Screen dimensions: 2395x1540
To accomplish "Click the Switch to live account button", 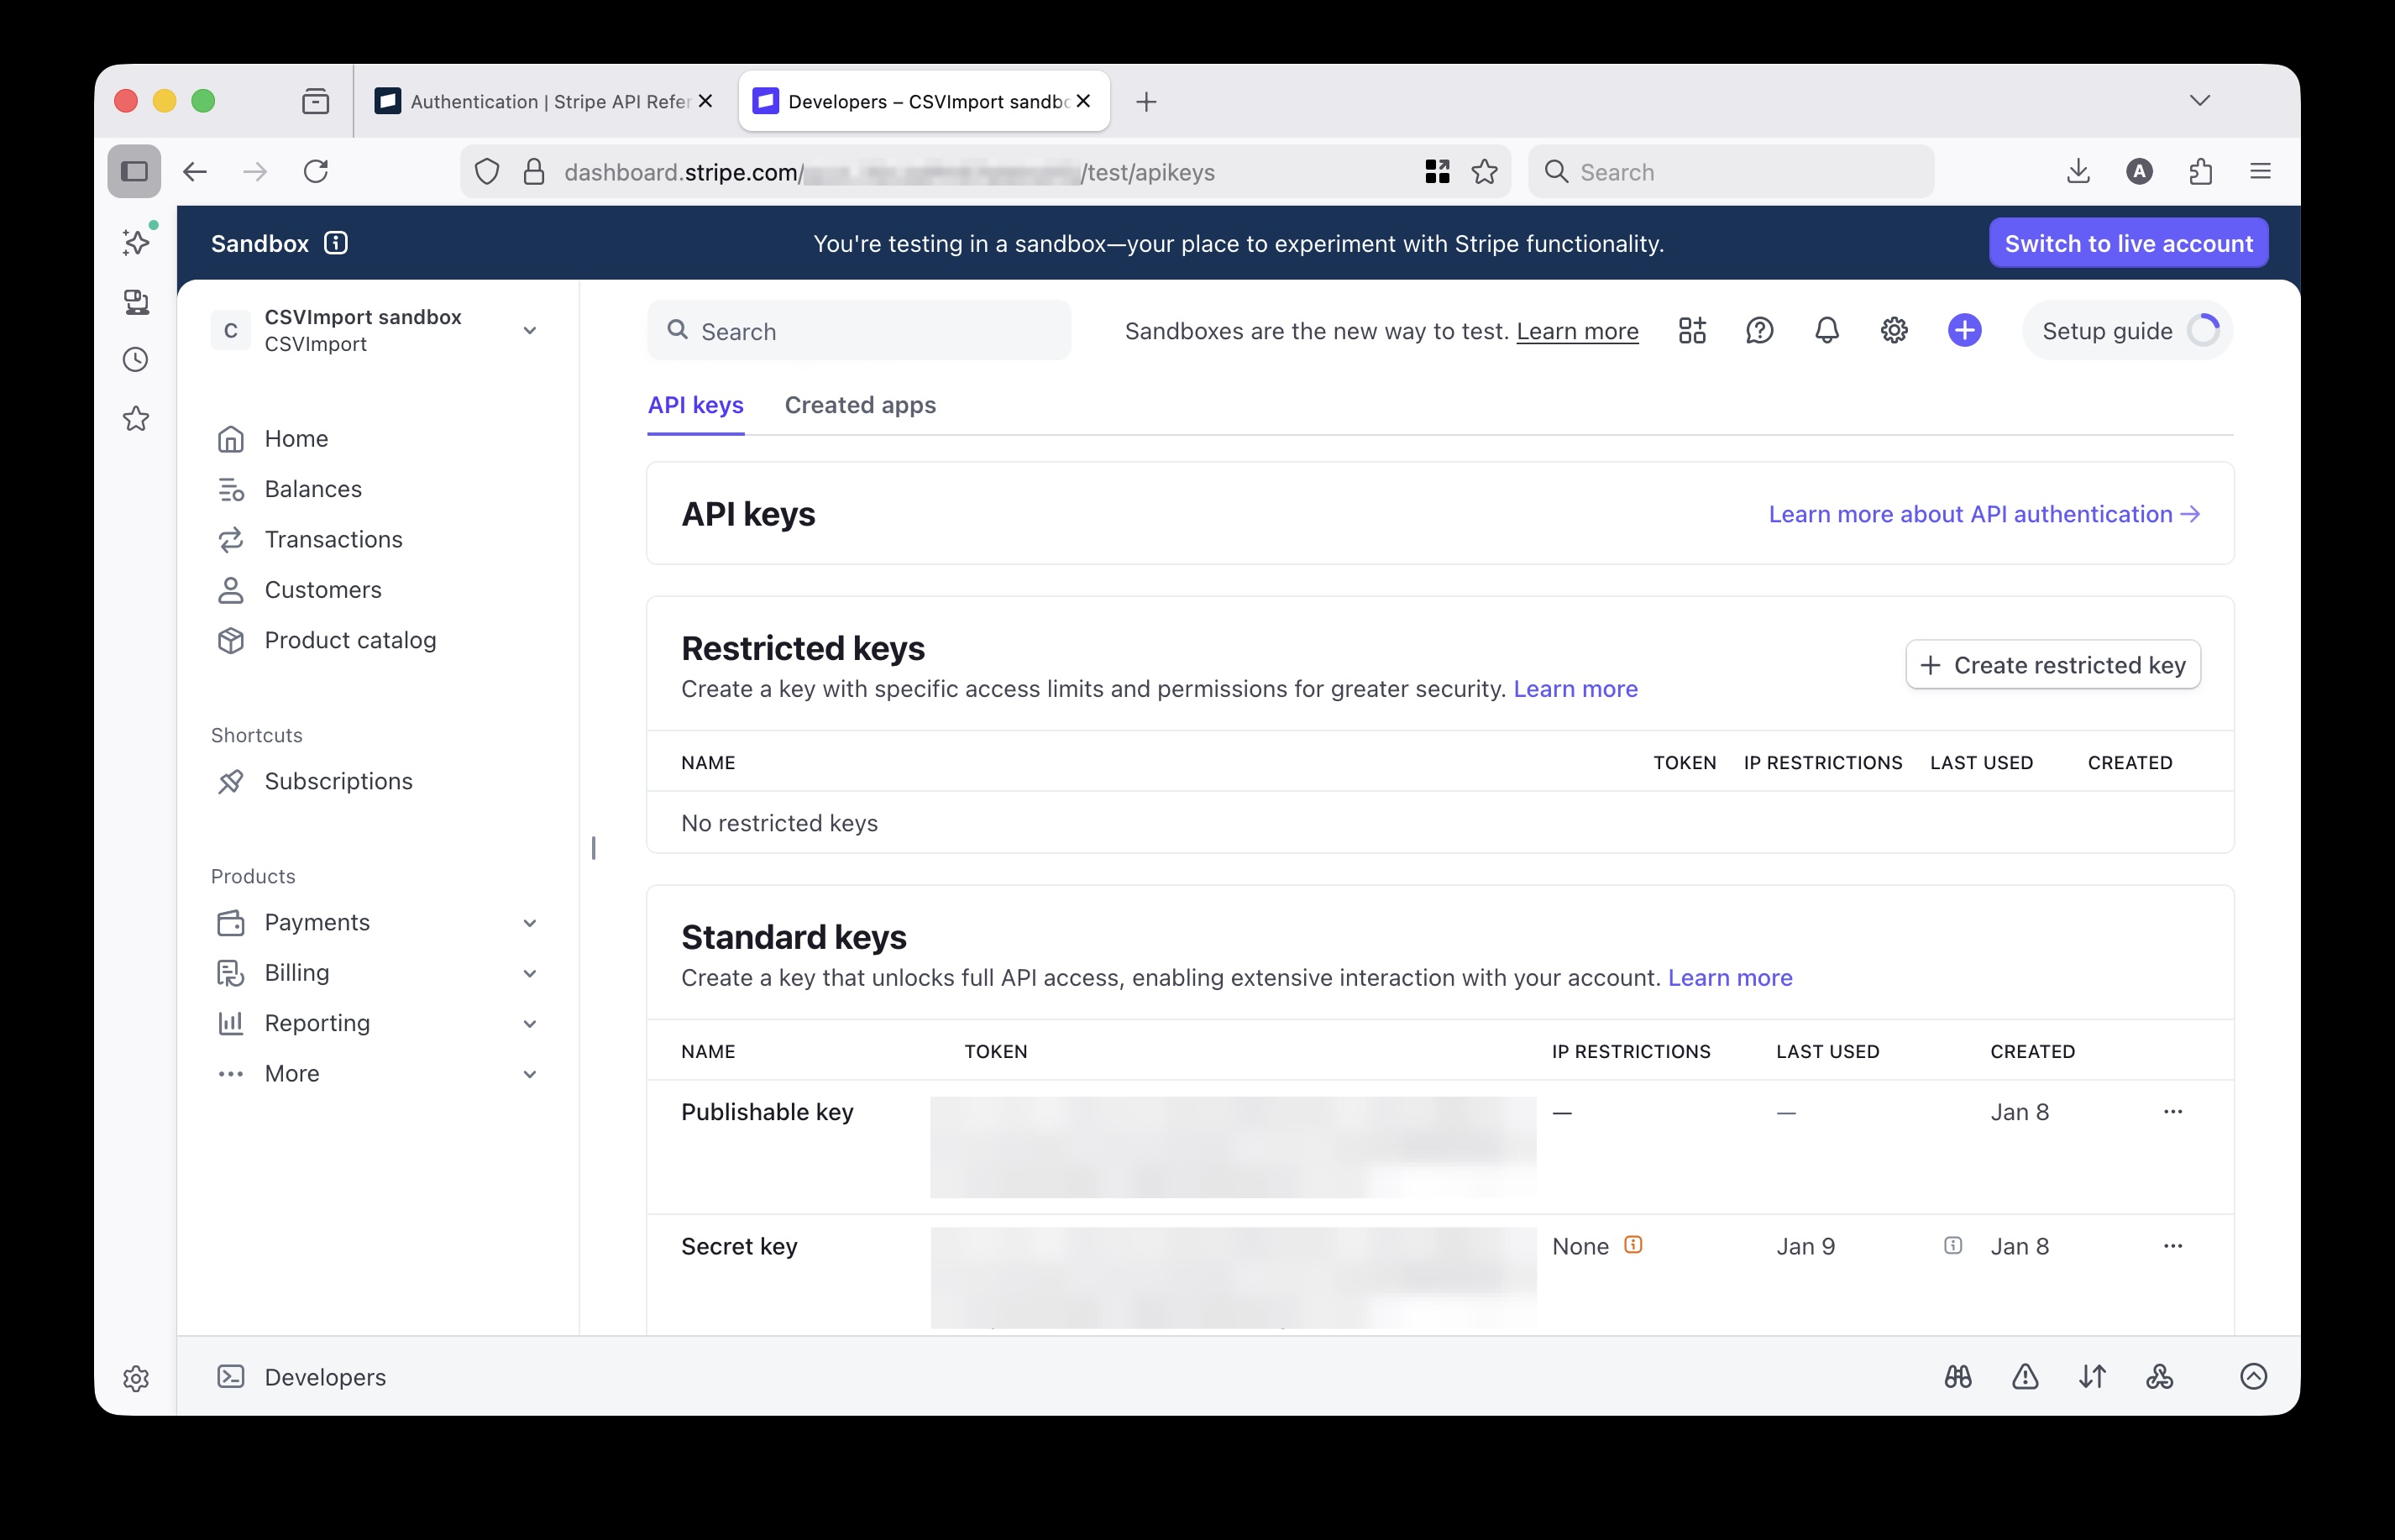I will click(x=2128, y=243).
